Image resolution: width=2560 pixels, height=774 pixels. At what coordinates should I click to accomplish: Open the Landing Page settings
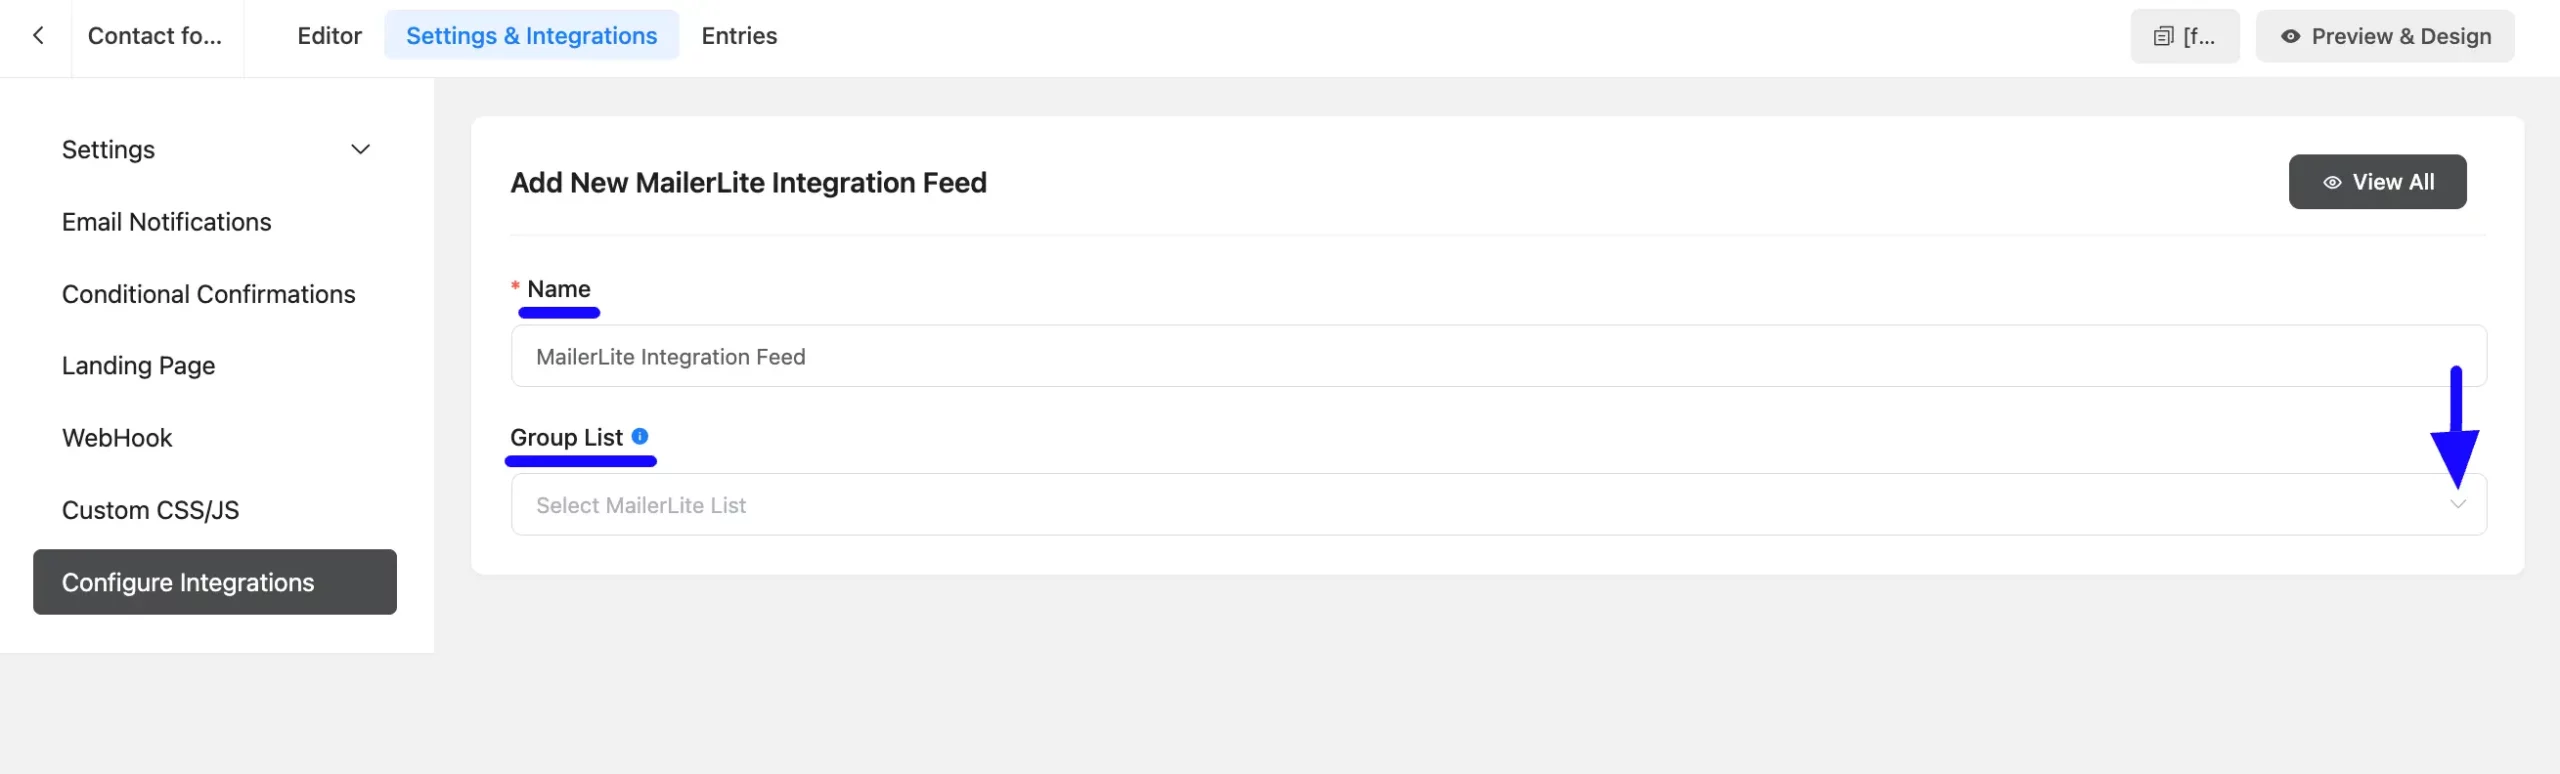139,366
